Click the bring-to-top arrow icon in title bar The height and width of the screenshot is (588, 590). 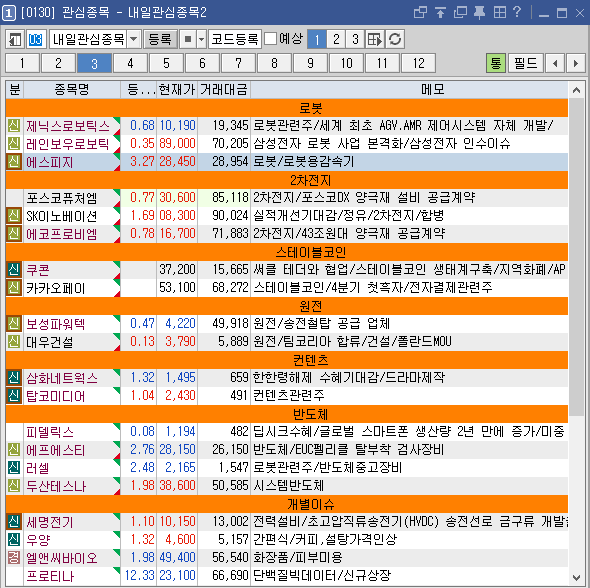pos(440,12)
